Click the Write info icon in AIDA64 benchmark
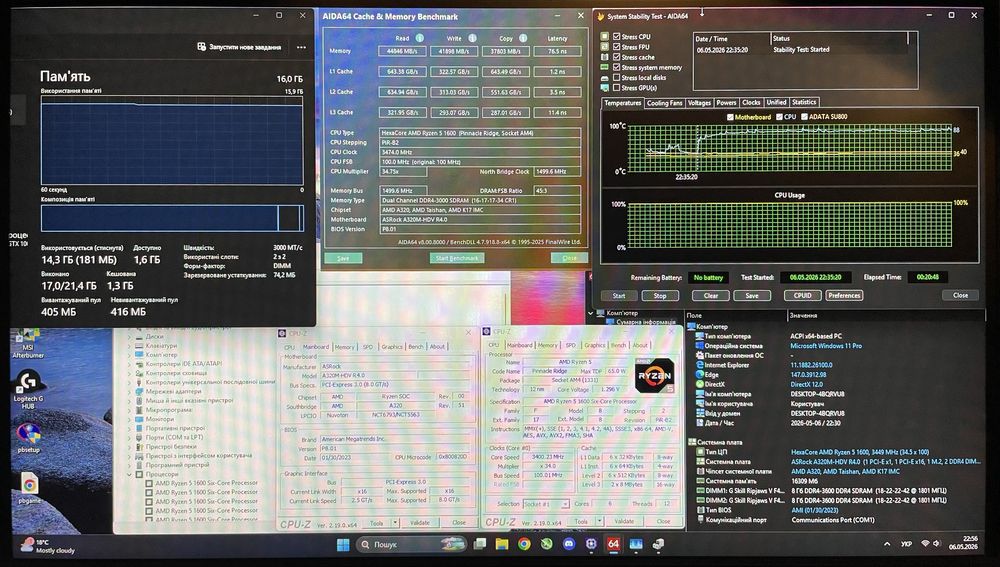1000x567 pixels. click(x=472, y=38)
